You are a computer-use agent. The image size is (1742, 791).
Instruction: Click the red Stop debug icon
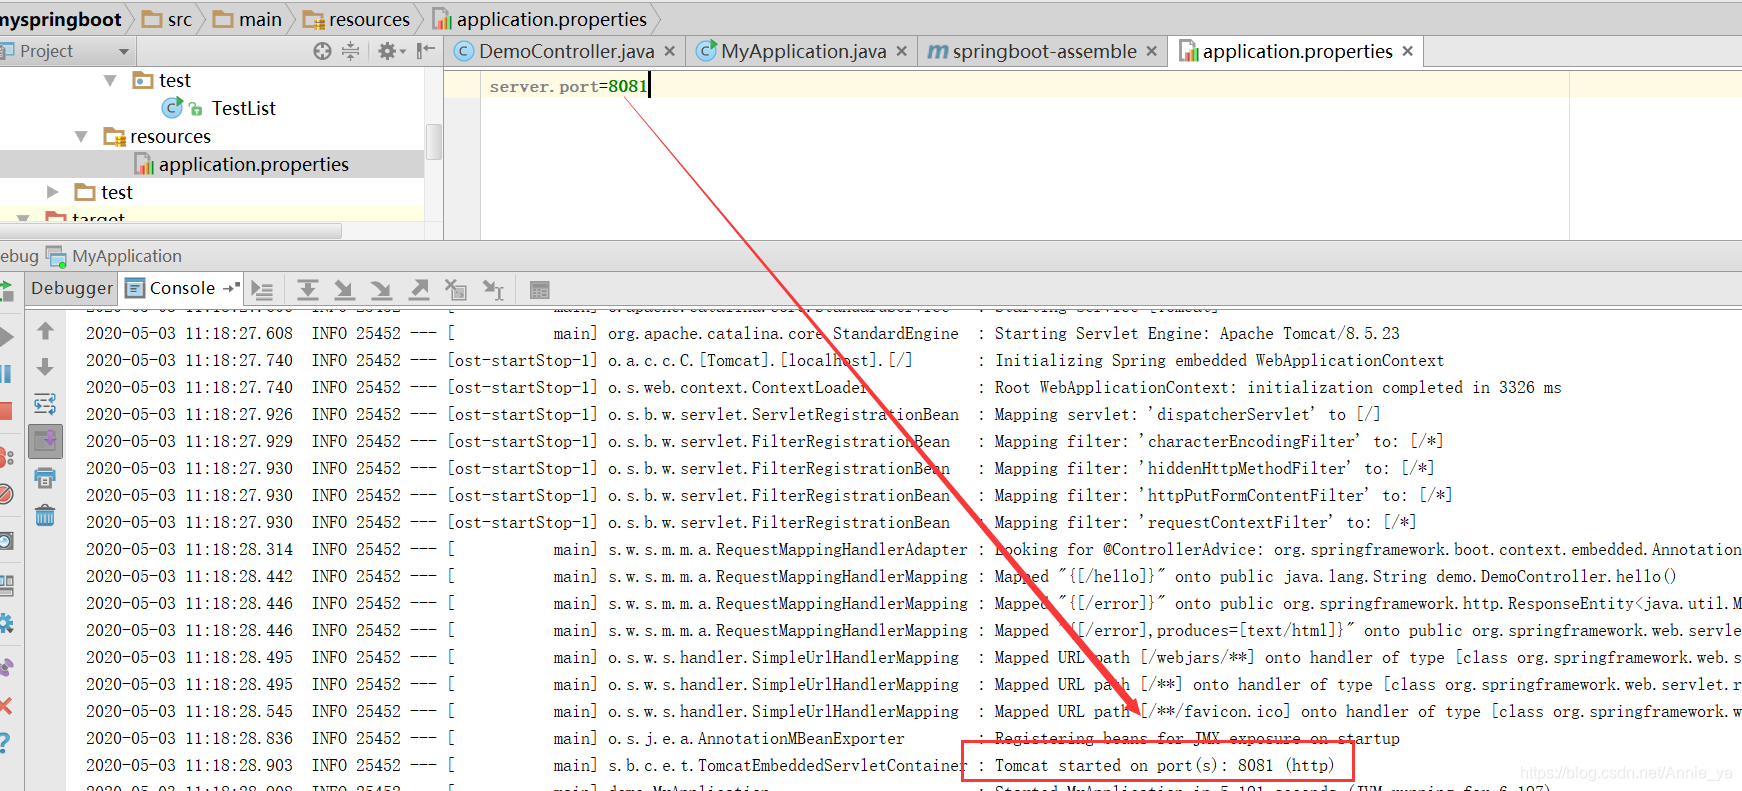(x=6, y=411)
